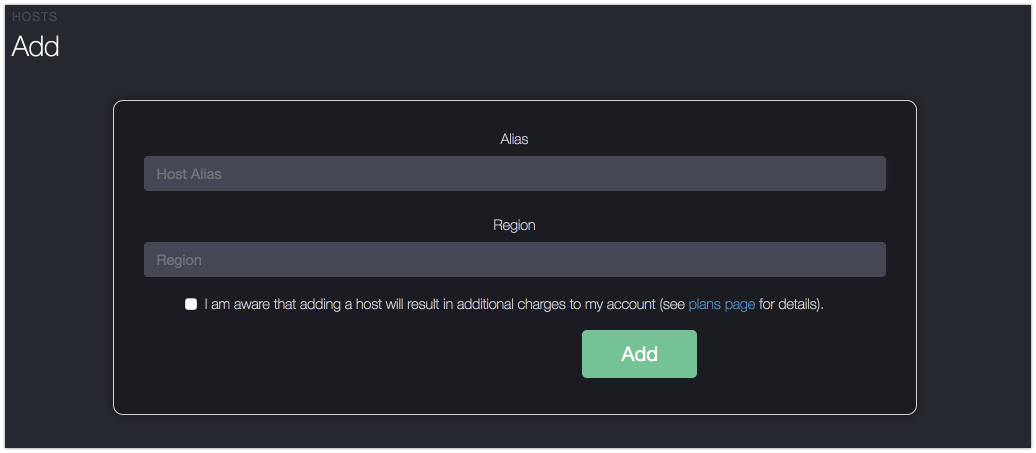Place cursor in the Alias text box

coord(515,174)
